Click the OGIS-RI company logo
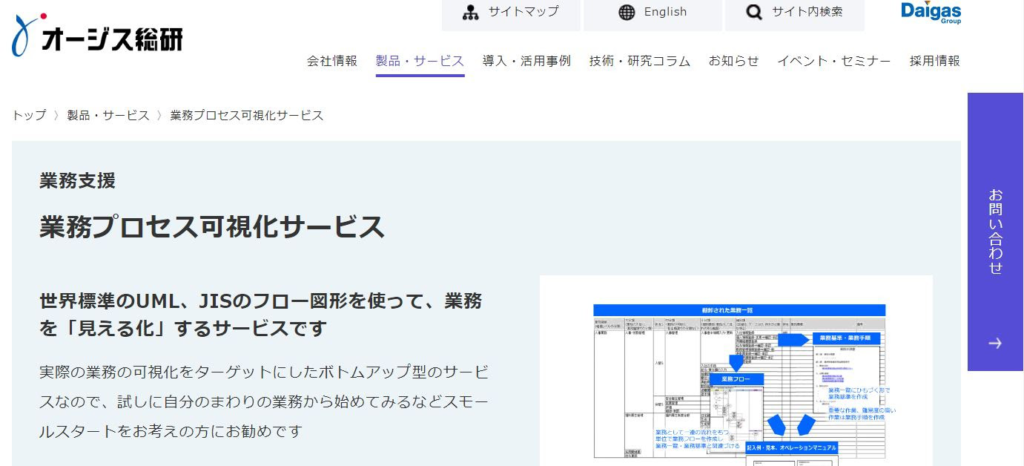Image resolution: width=1024 pixels, height=466 pixels. (97, 36)
